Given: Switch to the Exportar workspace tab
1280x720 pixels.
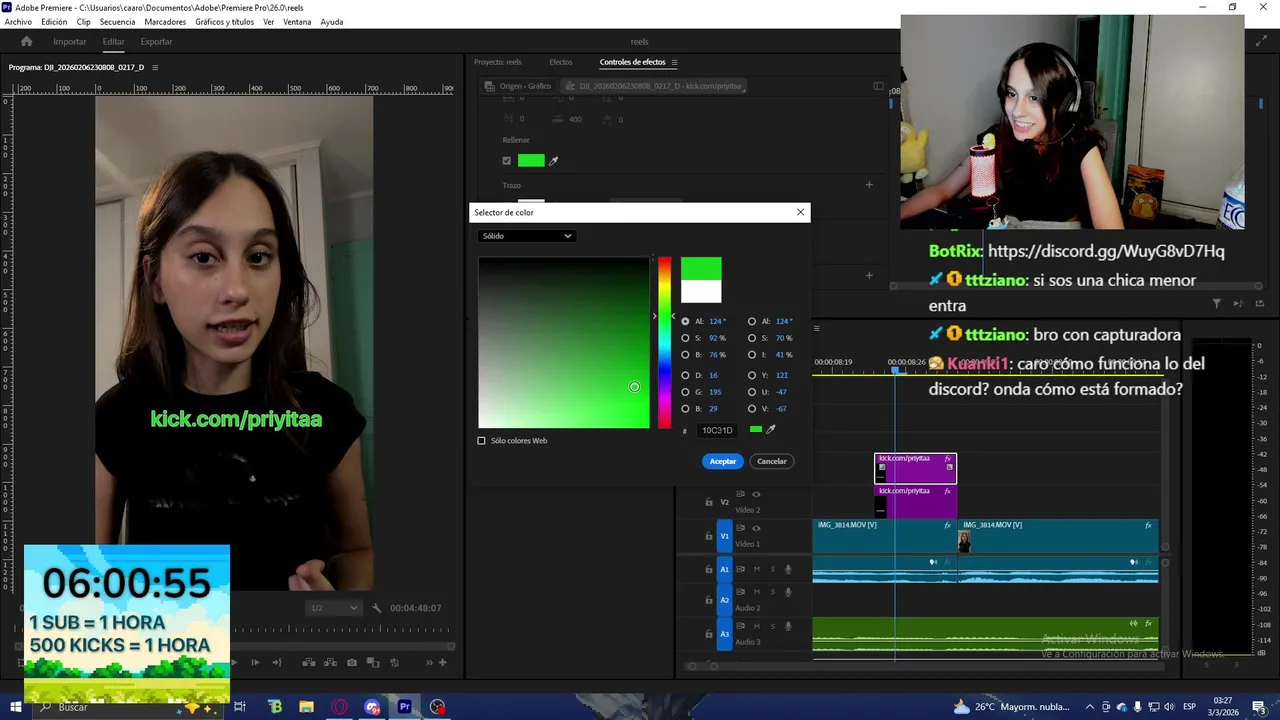Looking at the screenshot, I should click(x=156, y=42).
